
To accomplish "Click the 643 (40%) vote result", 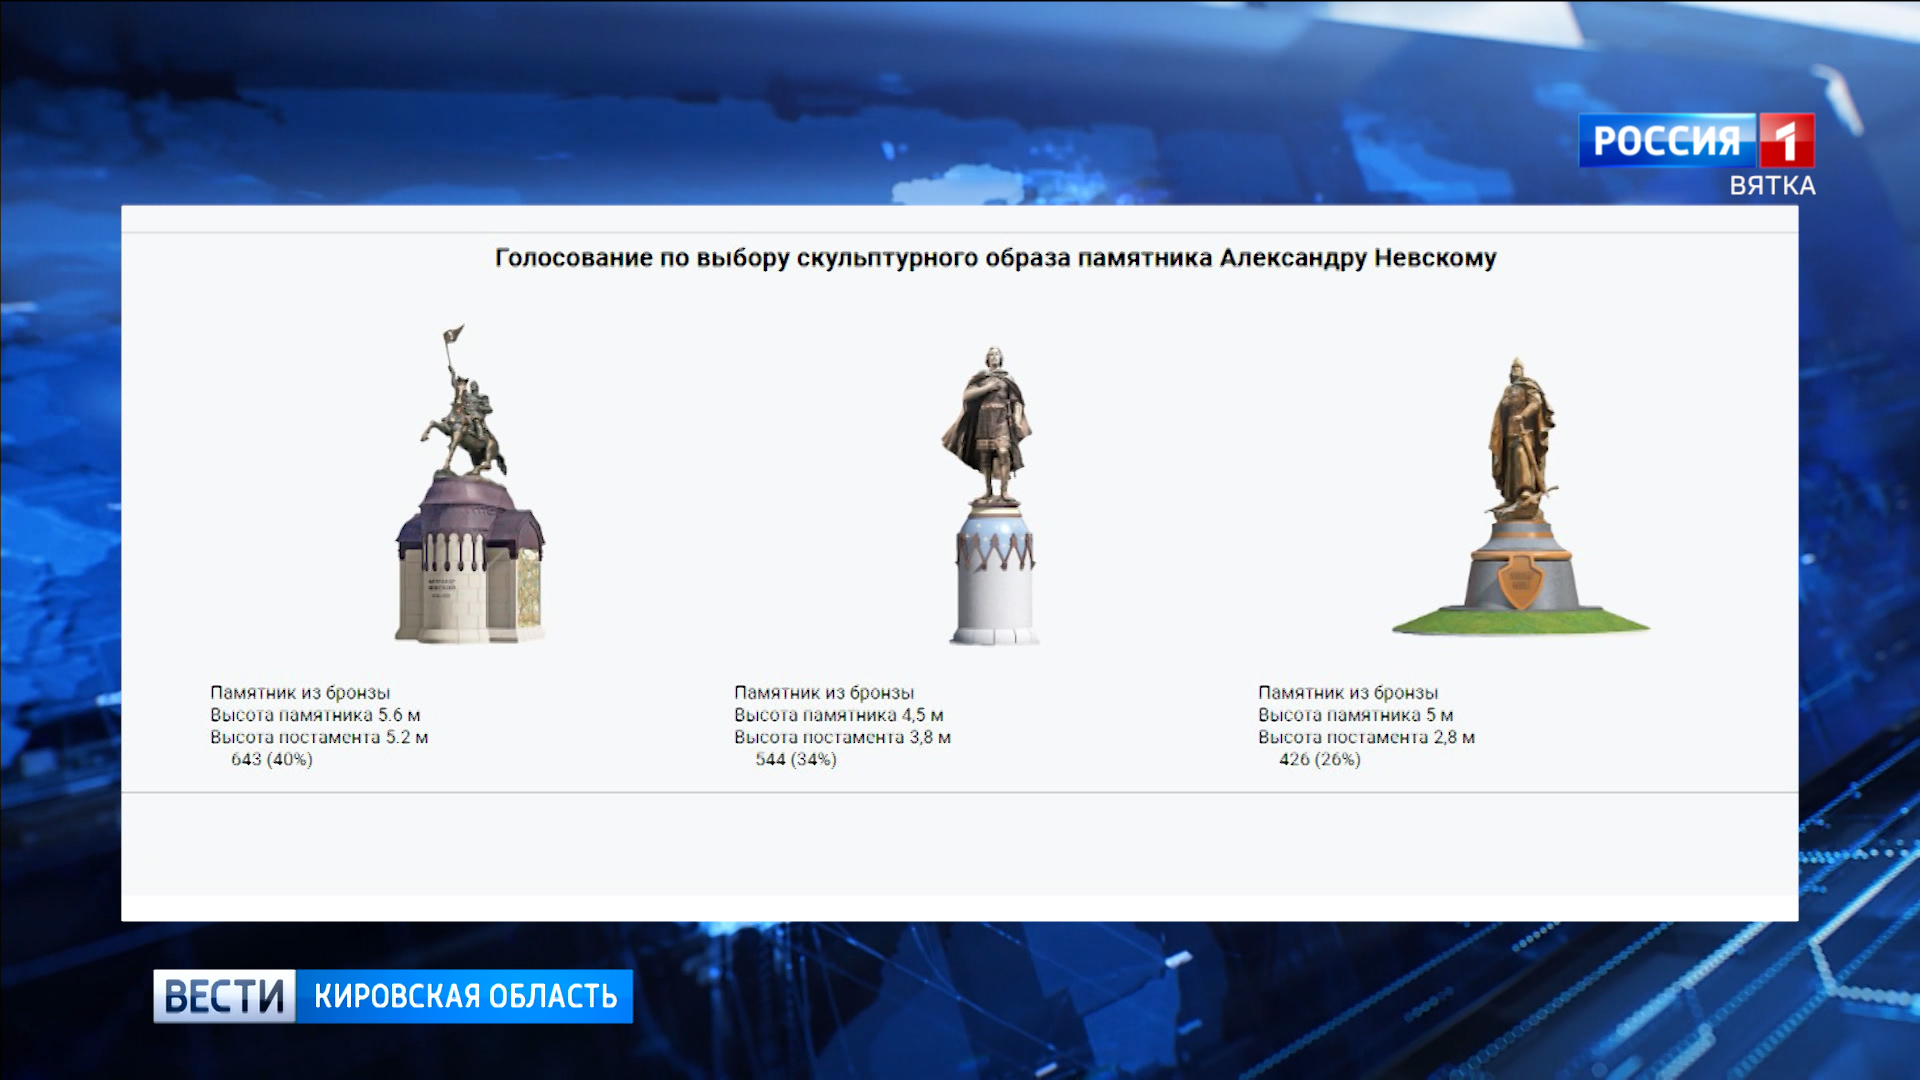I will tap(272, 760).
